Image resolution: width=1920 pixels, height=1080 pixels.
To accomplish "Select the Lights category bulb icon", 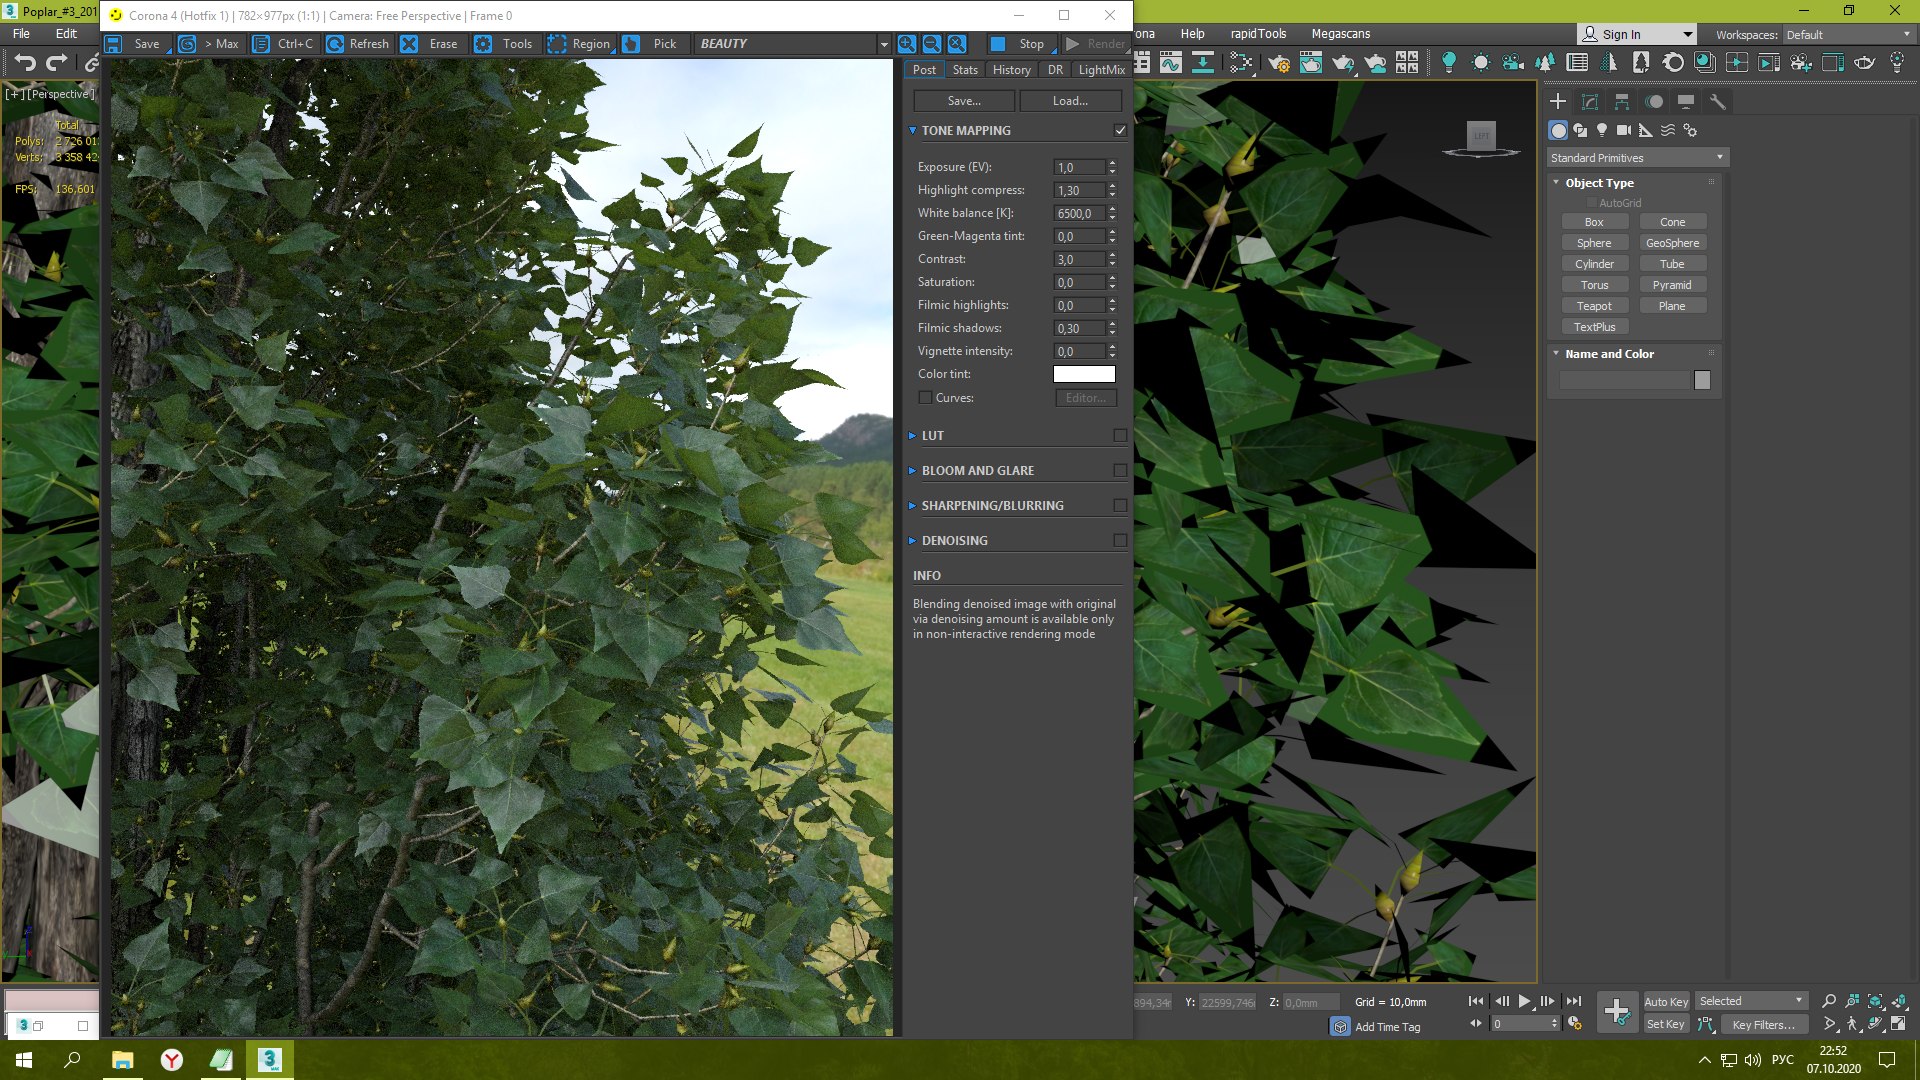I will 1602,130.
